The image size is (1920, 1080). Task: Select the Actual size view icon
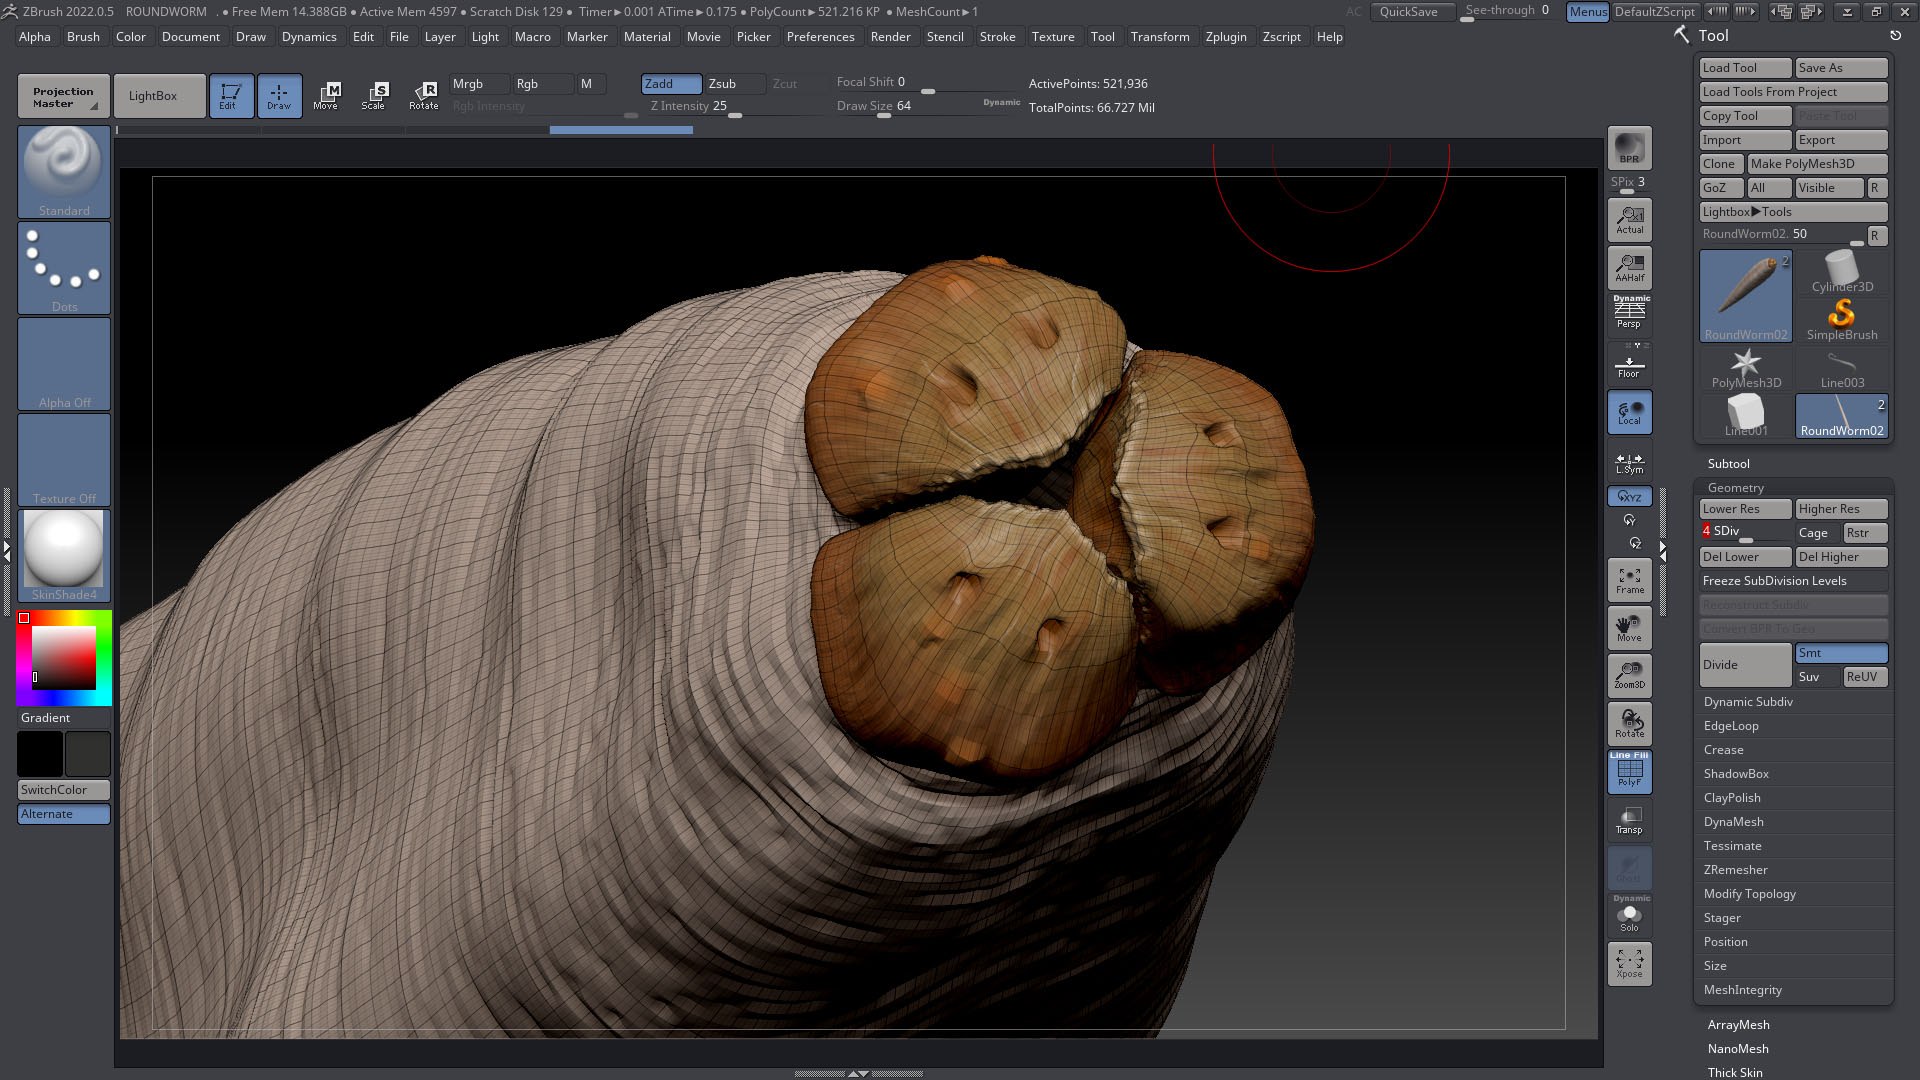1629,219
